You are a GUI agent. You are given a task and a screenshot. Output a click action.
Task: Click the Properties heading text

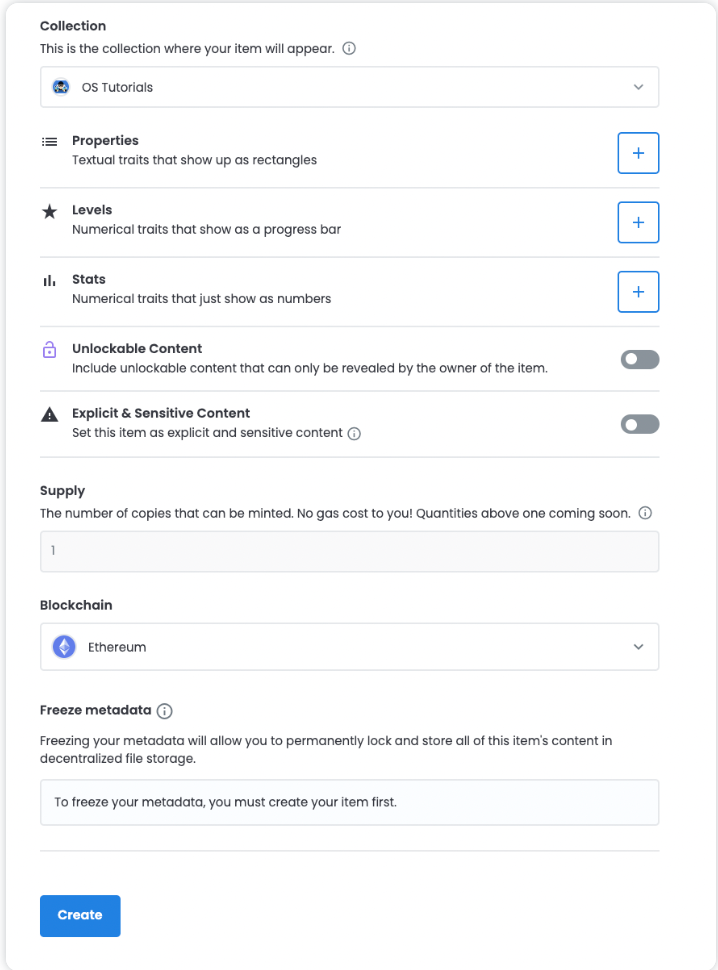(105, 140)
